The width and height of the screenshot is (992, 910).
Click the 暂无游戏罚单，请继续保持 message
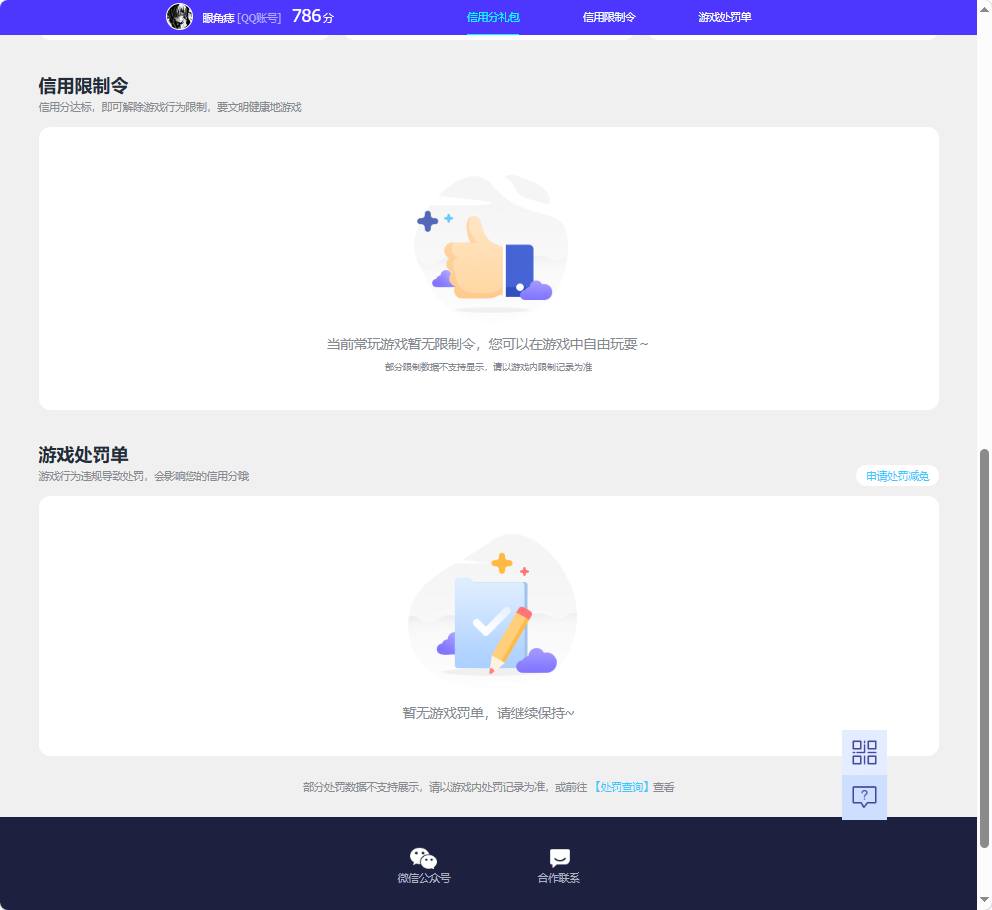point(488,713)
